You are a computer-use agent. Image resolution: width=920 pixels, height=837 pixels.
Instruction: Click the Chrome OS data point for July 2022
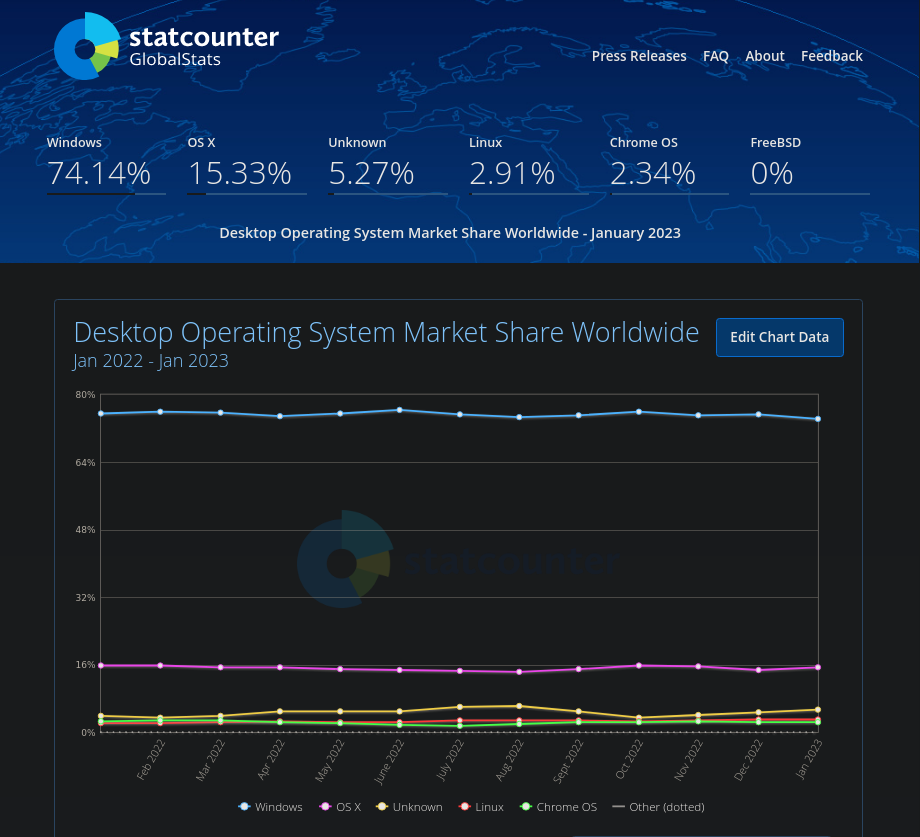[460, 726]
